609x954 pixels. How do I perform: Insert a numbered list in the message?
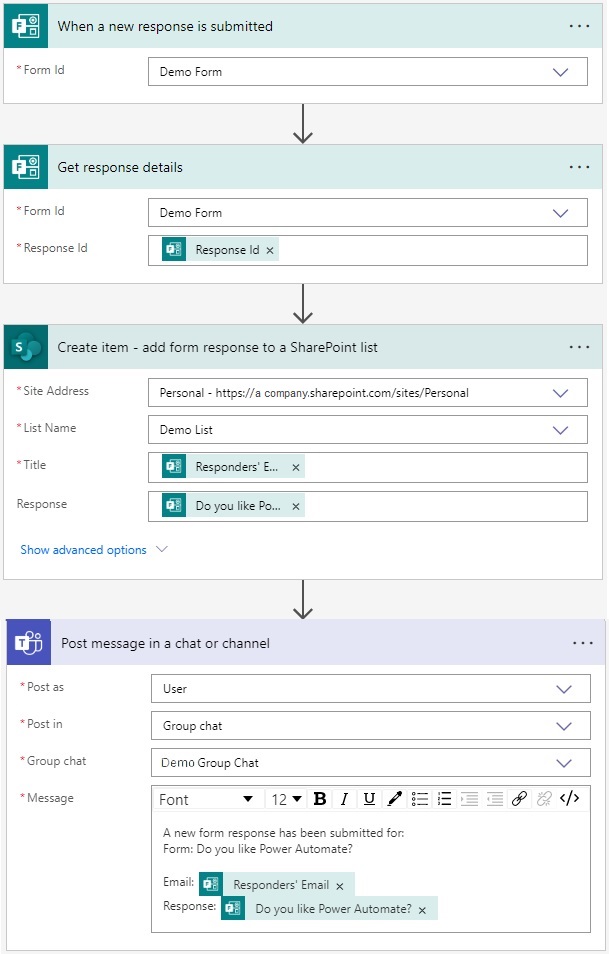(444, 798)
